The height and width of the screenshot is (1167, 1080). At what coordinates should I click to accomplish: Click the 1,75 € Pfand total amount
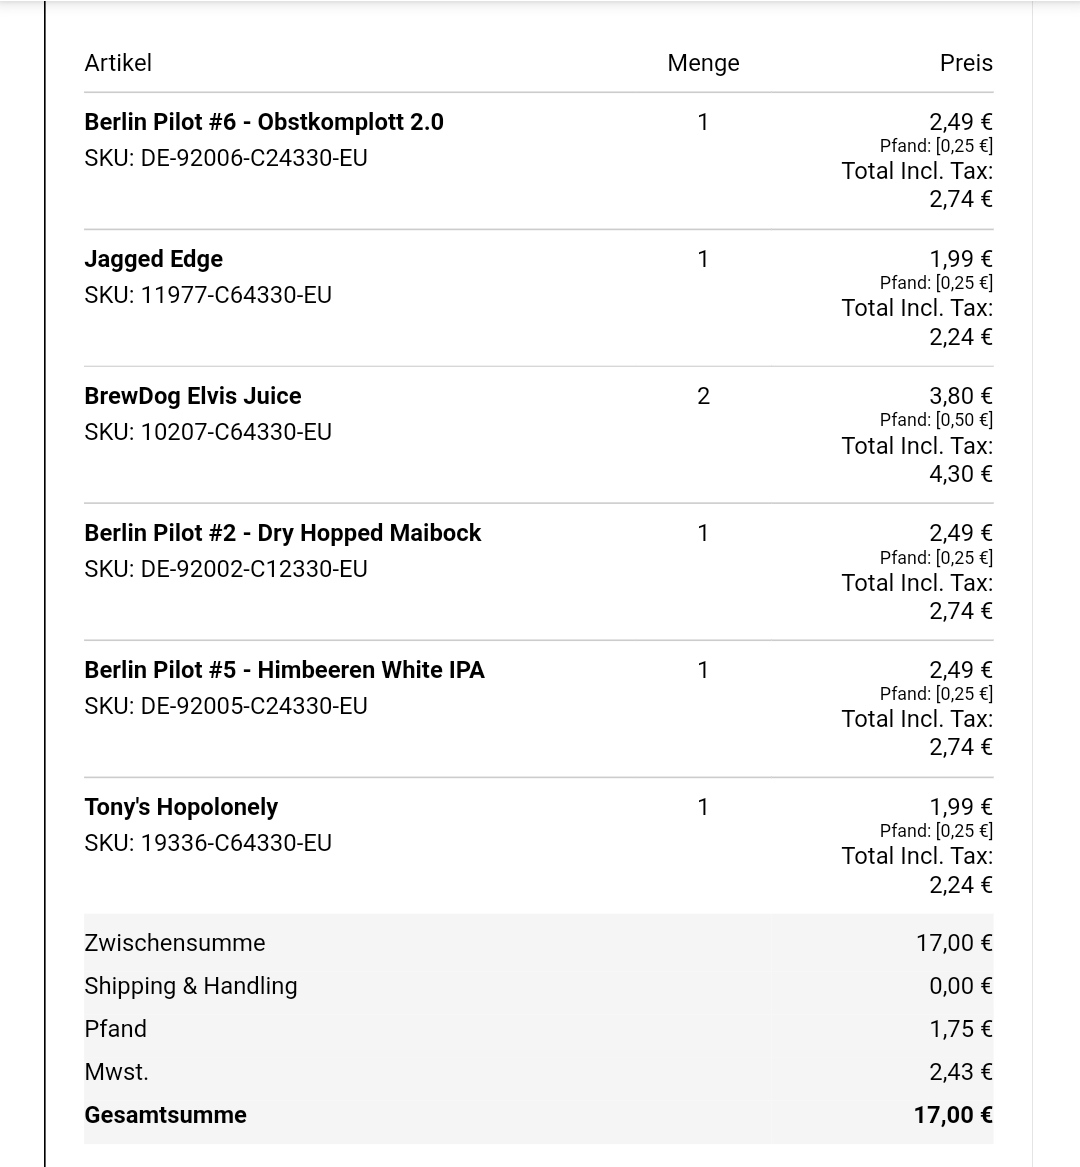click(x=960, y=1029)
